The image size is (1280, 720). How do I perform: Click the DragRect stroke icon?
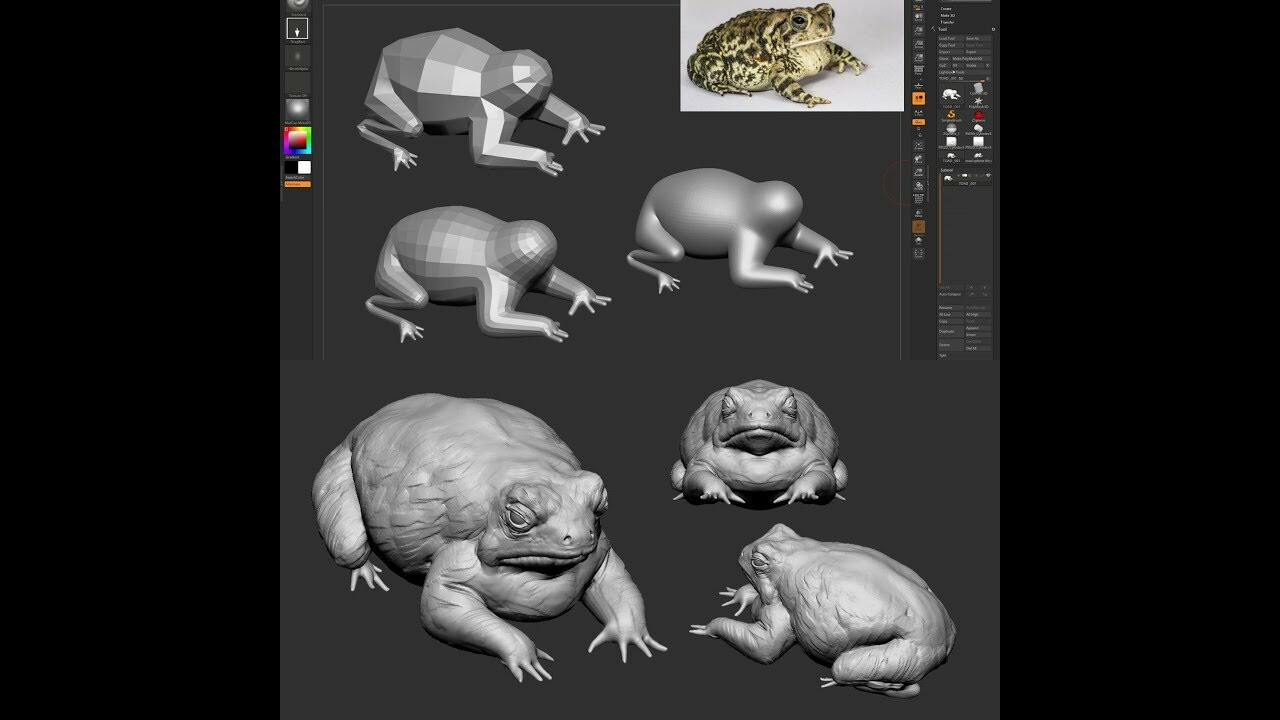point(297,29)
